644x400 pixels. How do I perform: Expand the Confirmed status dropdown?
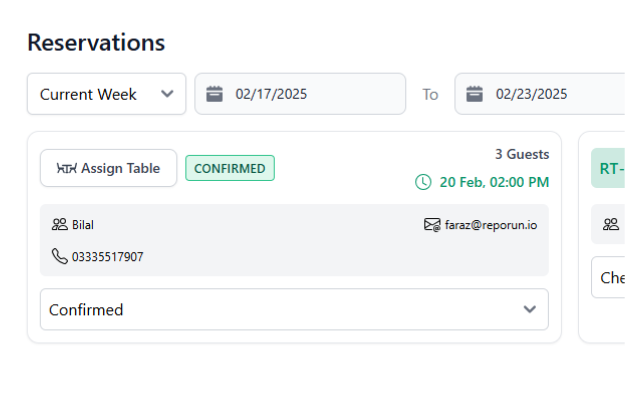(x=294, y=309)
